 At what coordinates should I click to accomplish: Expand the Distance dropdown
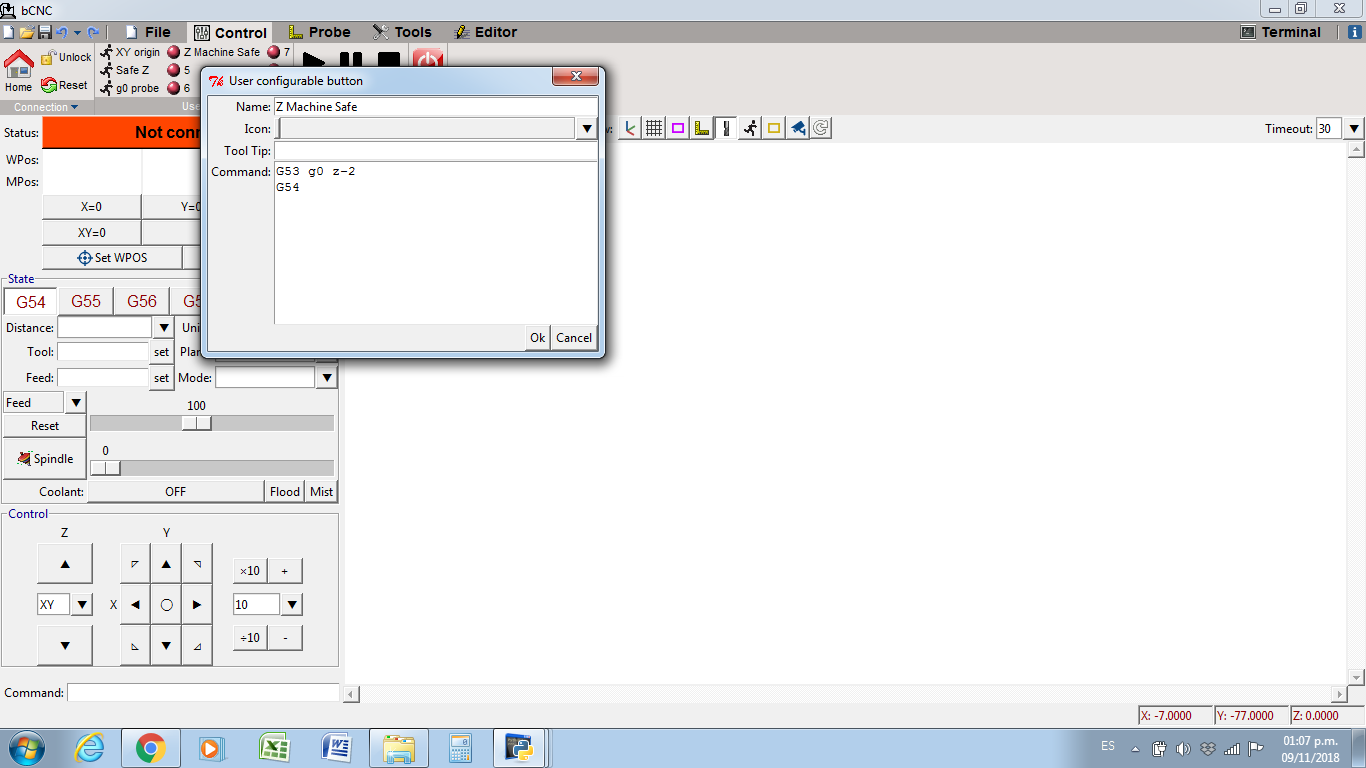pyautogui.click(x=164, y=328)
